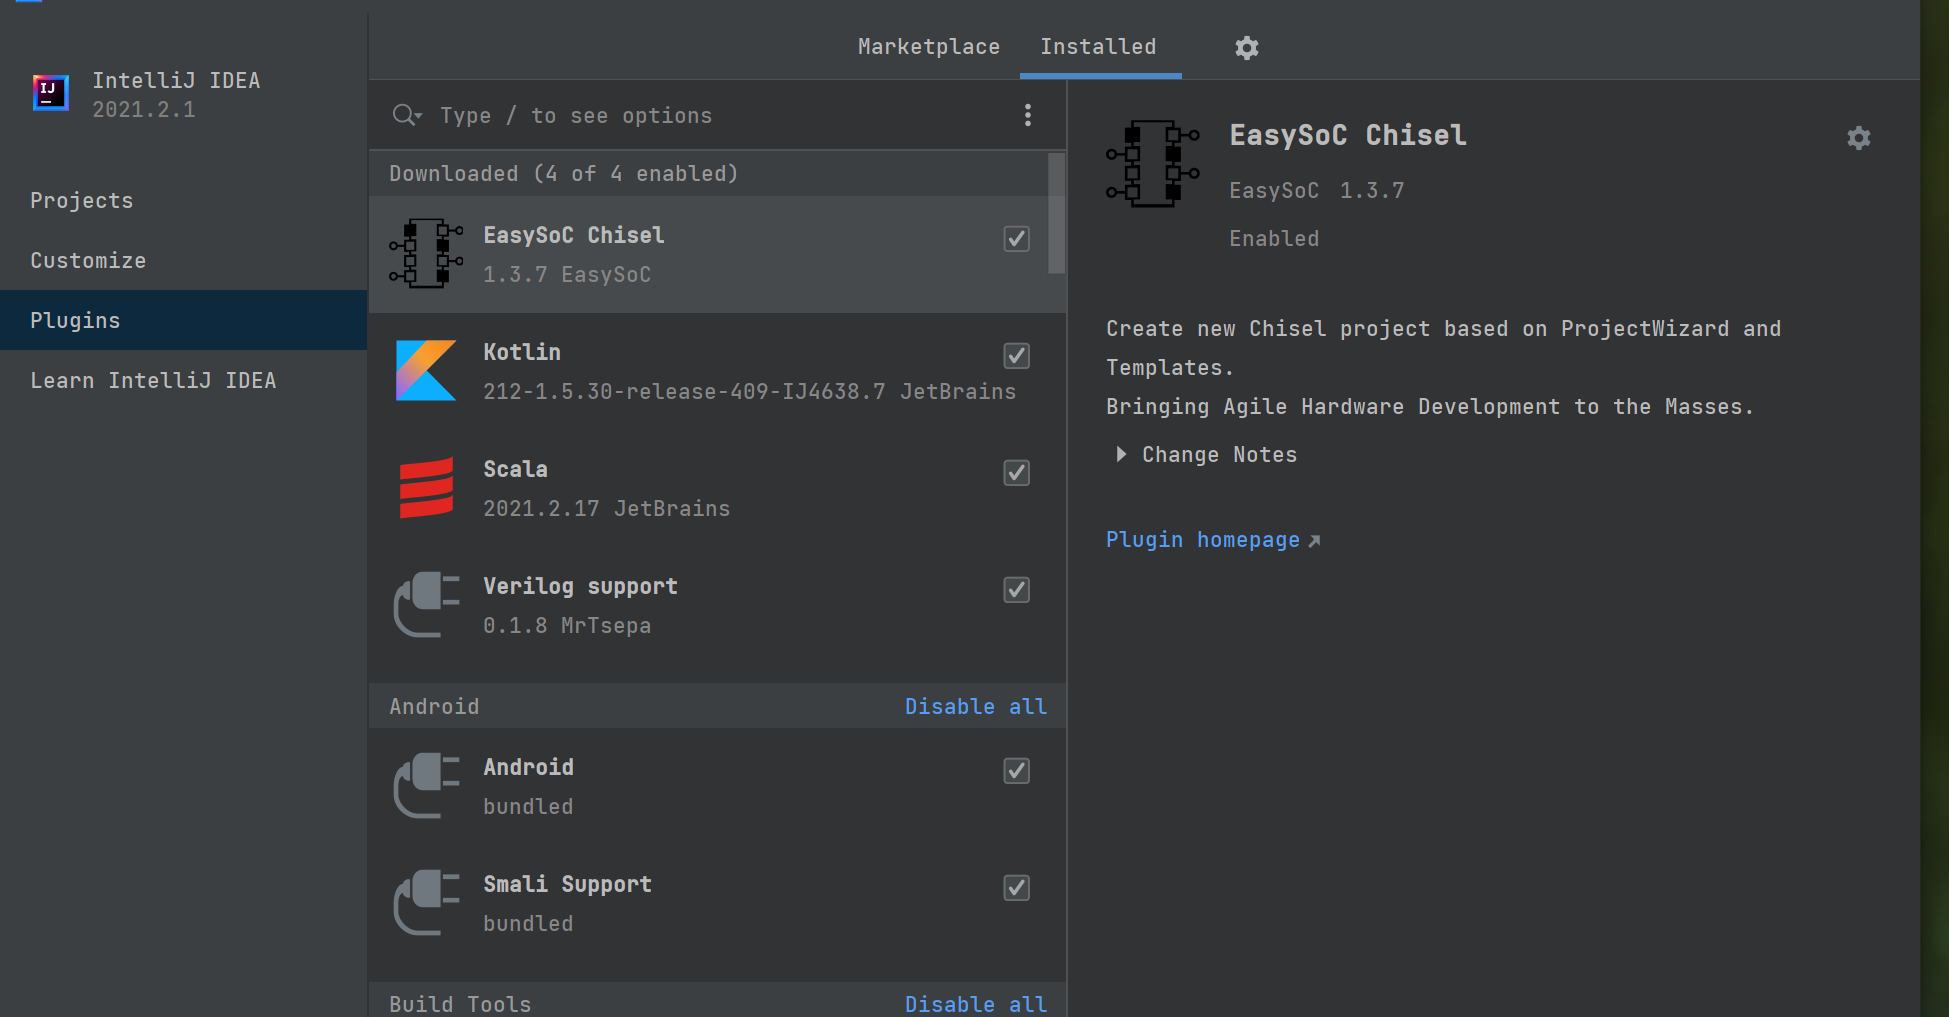This screenshot has height=1017, width=1949.
Task: Select Projects in the left sidebar
Action: pos(82,201)
